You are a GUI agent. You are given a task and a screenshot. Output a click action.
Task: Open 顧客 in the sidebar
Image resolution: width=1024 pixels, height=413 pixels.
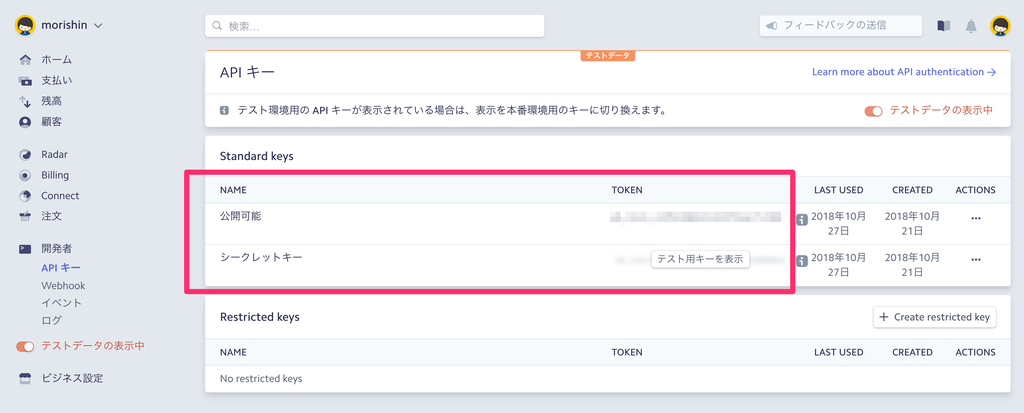coord(52,122)
